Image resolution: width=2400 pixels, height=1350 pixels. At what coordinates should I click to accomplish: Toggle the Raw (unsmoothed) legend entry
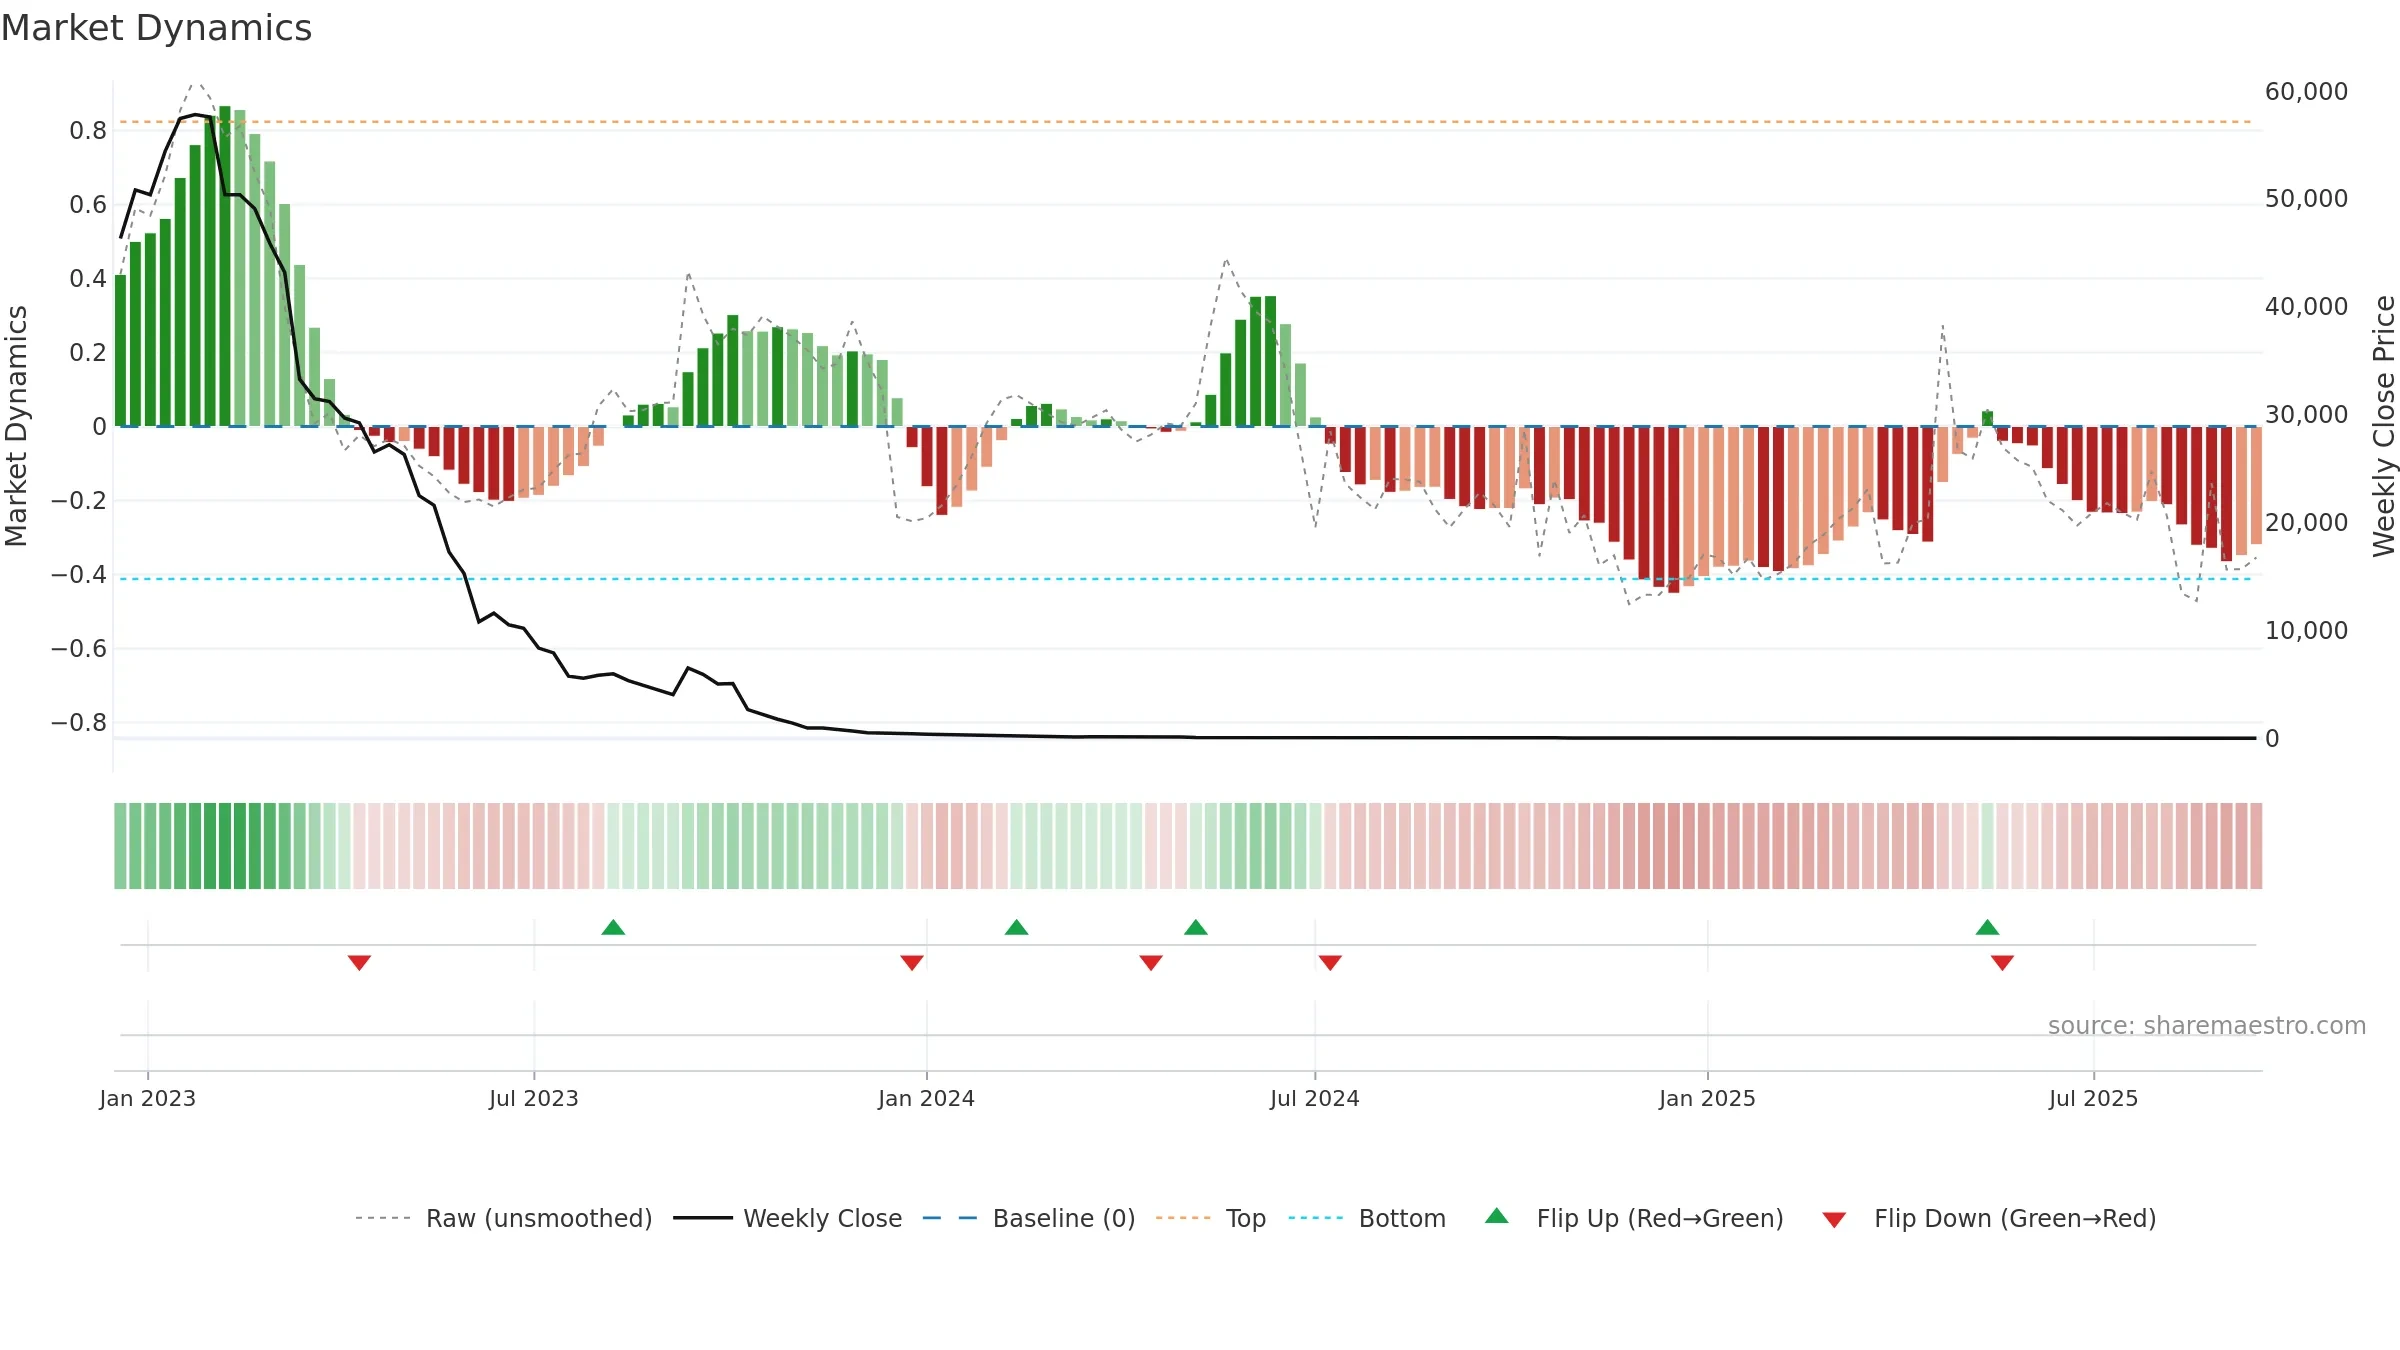(503, 1218)
